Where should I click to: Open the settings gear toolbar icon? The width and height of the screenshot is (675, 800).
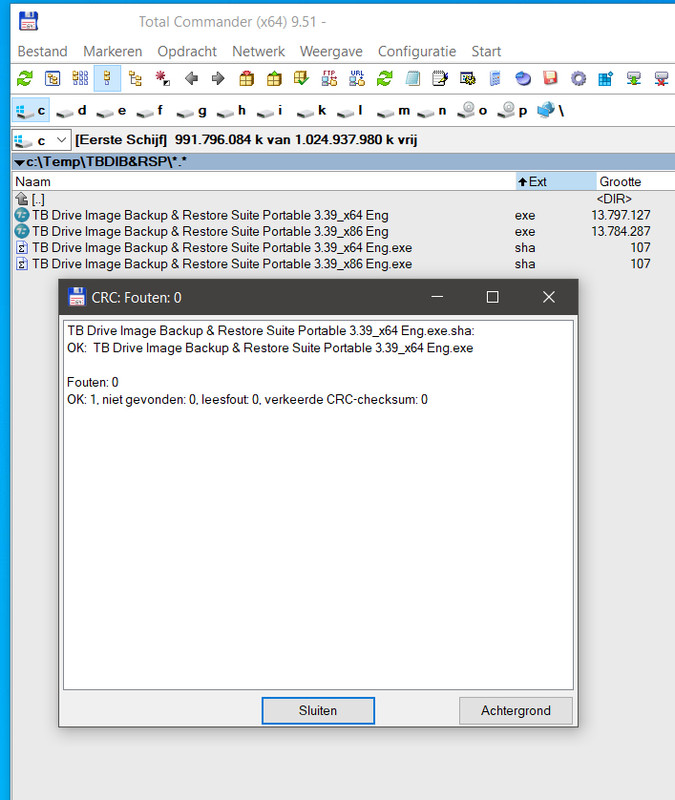click(x=578, y=79)
